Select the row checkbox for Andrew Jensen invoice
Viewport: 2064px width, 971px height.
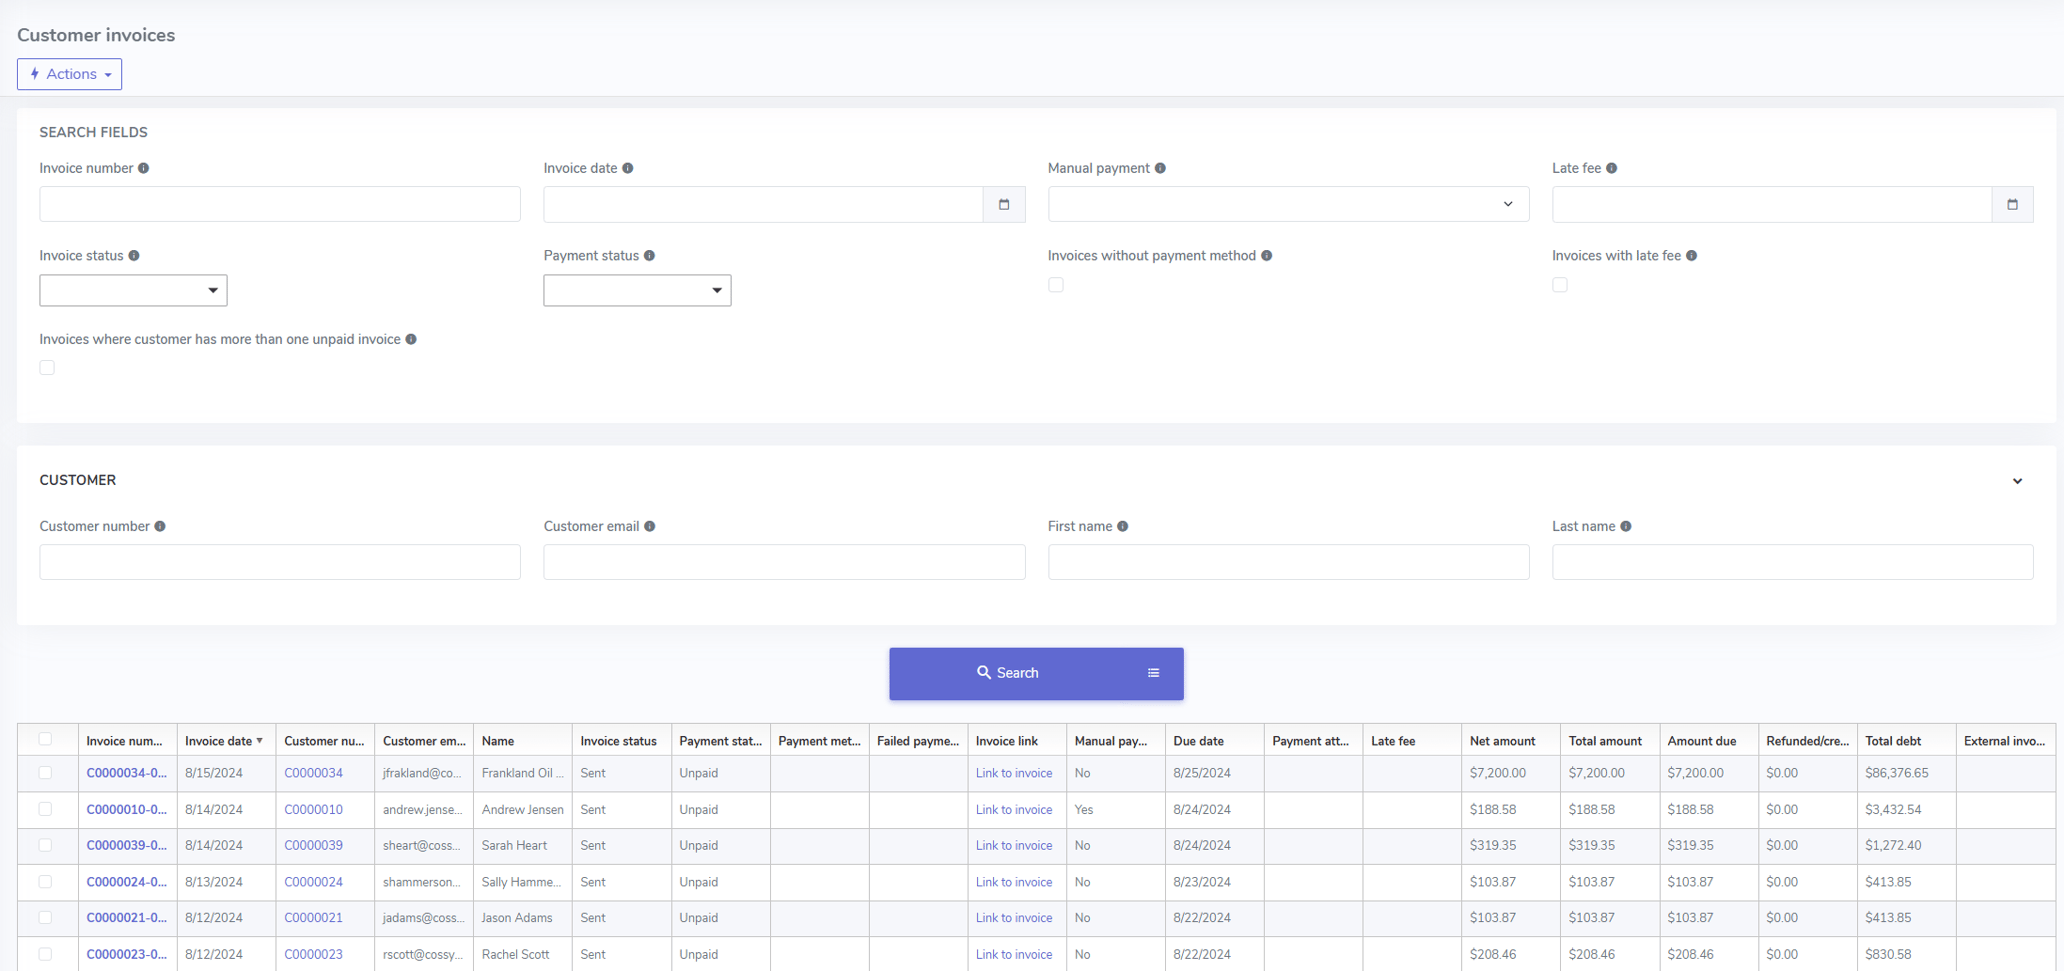tap(45, 809)
